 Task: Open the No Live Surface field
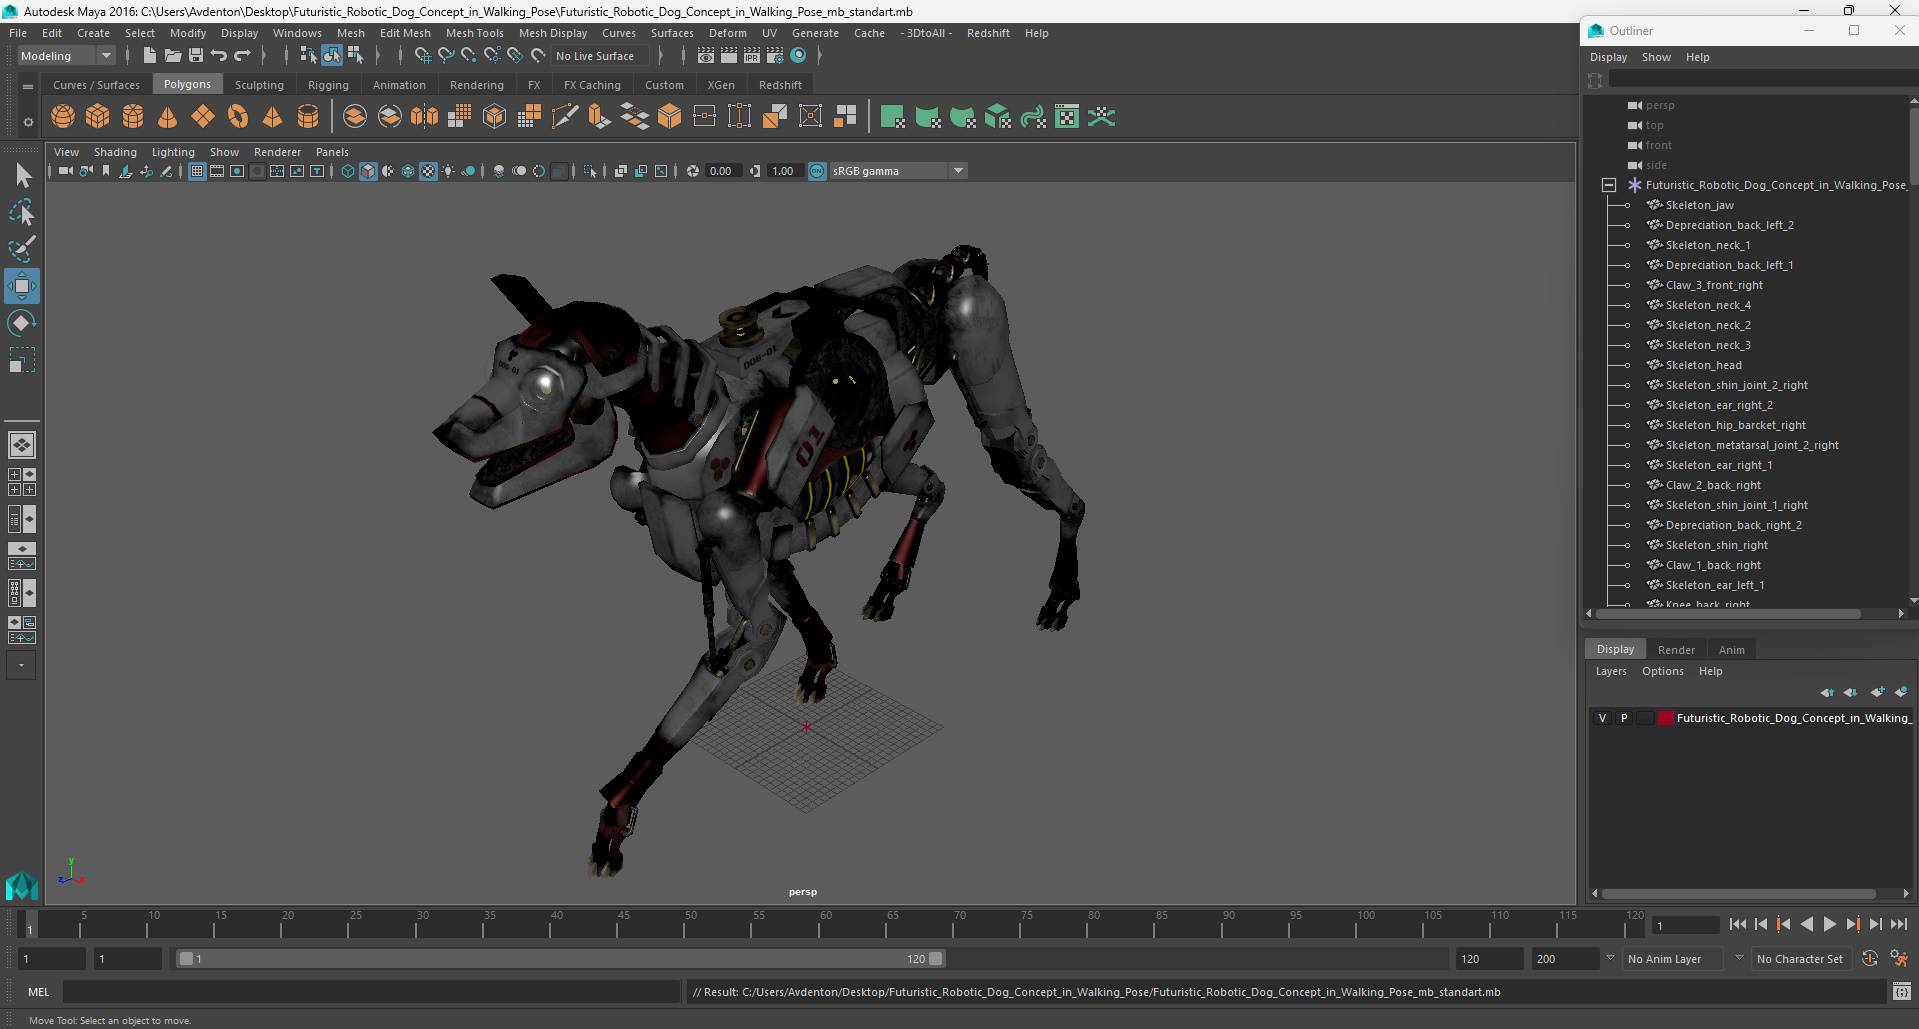(601, 56)
